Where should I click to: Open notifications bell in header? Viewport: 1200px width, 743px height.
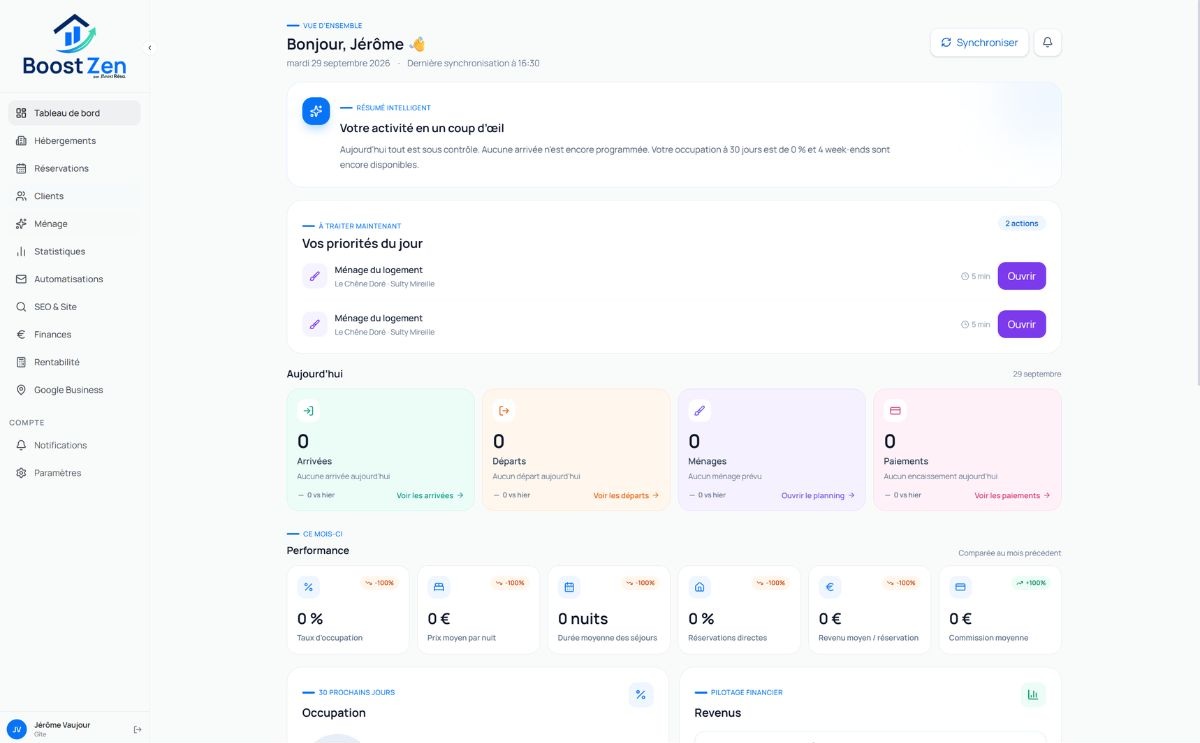coord(1047,42)
